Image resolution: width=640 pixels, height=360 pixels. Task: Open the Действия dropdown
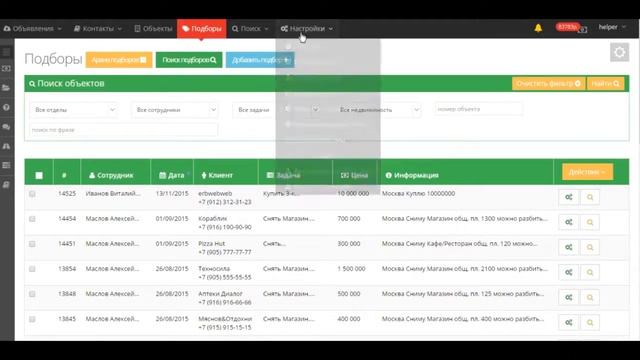(x=587, y=172)
